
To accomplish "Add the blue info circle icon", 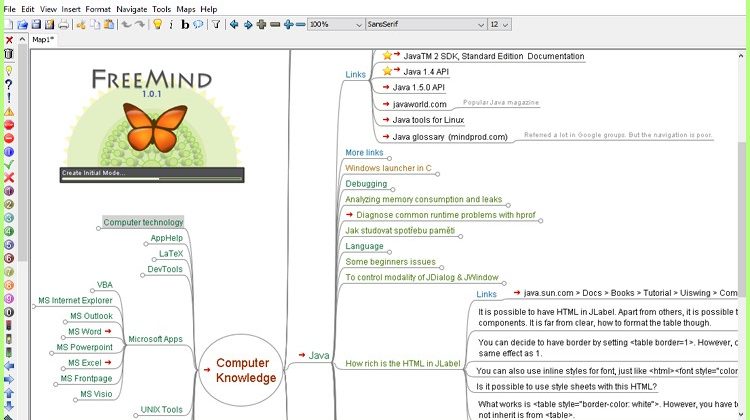I will (9, 152).
